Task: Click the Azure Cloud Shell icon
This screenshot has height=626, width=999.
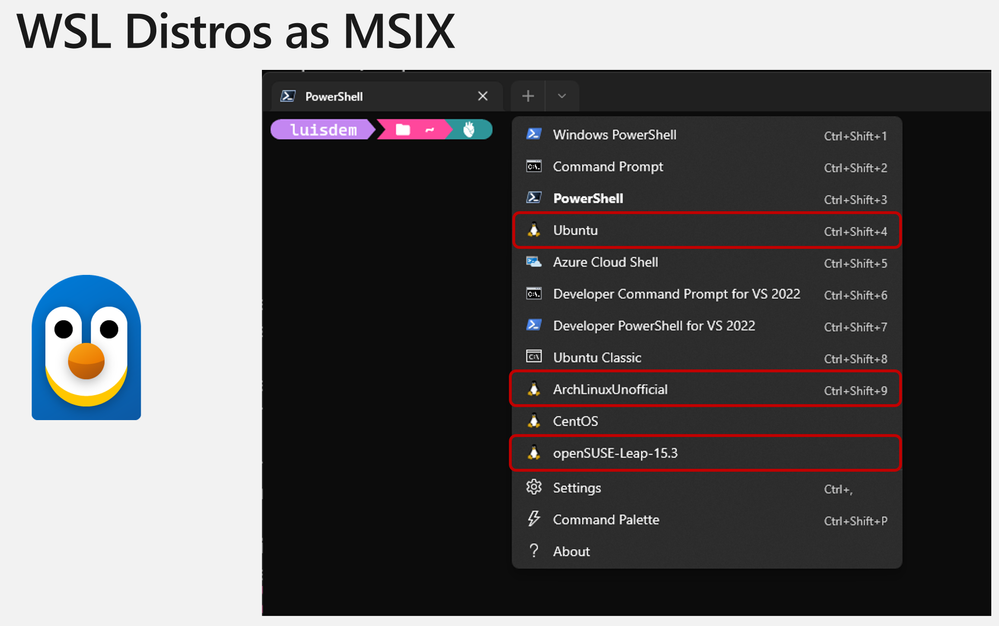Action: click(x=534, y=262)
